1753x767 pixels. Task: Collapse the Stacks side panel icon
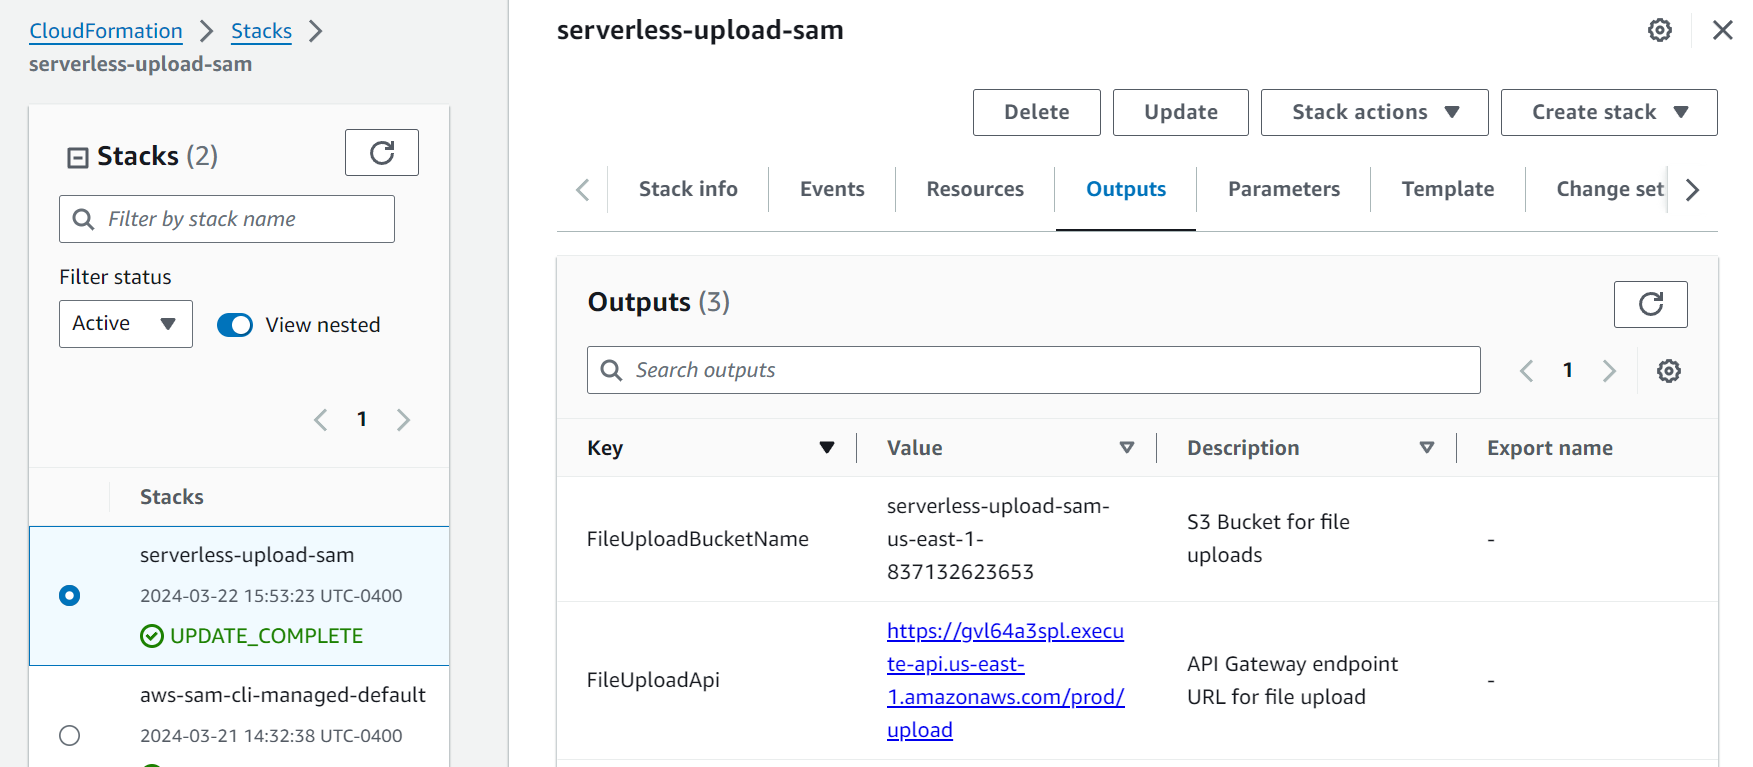pos(77,157)
